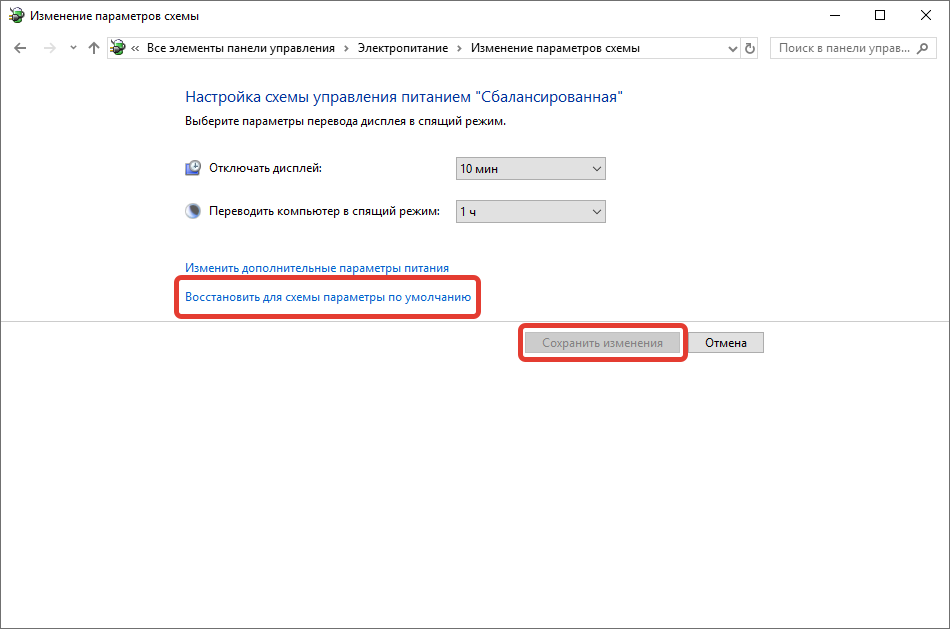Click the Сохранить изменения button
Screen dimensions: 950x629
tap(602, 343)
